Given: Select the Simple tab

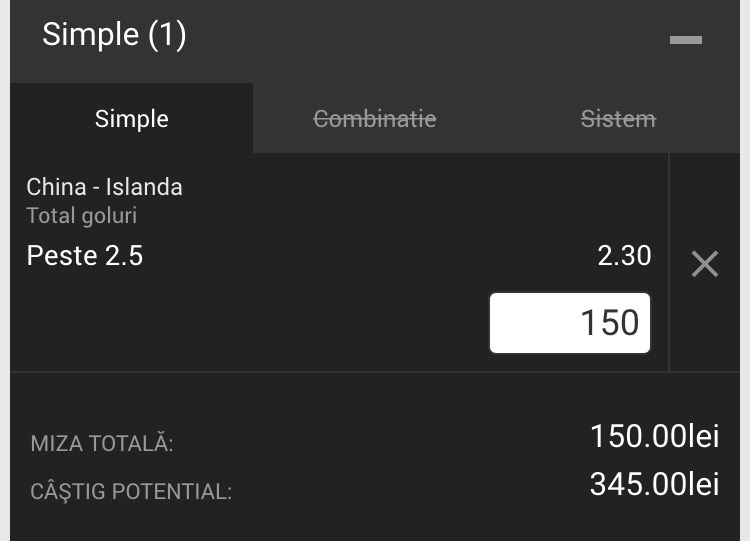Looking at the screenshot, I should pyautogui.click(x=132, y=118).
